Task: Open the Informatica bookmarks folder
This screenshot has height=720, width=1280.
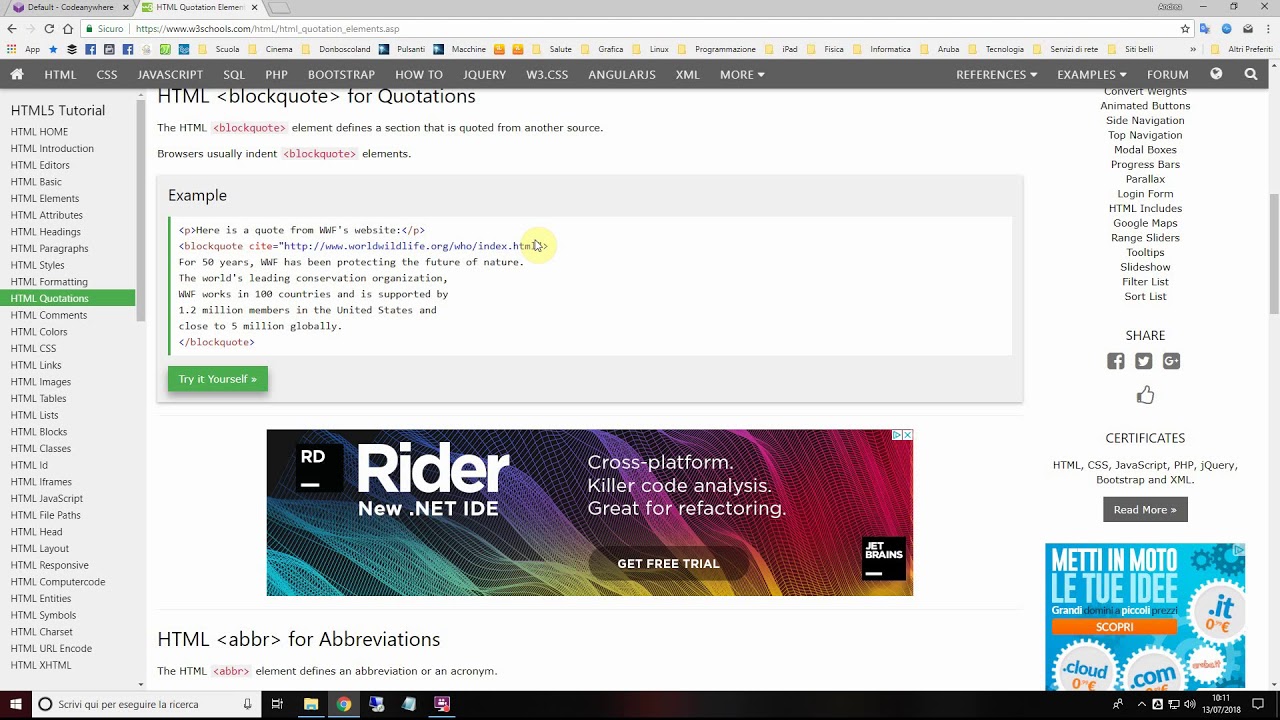Action: tap(881, 49)
